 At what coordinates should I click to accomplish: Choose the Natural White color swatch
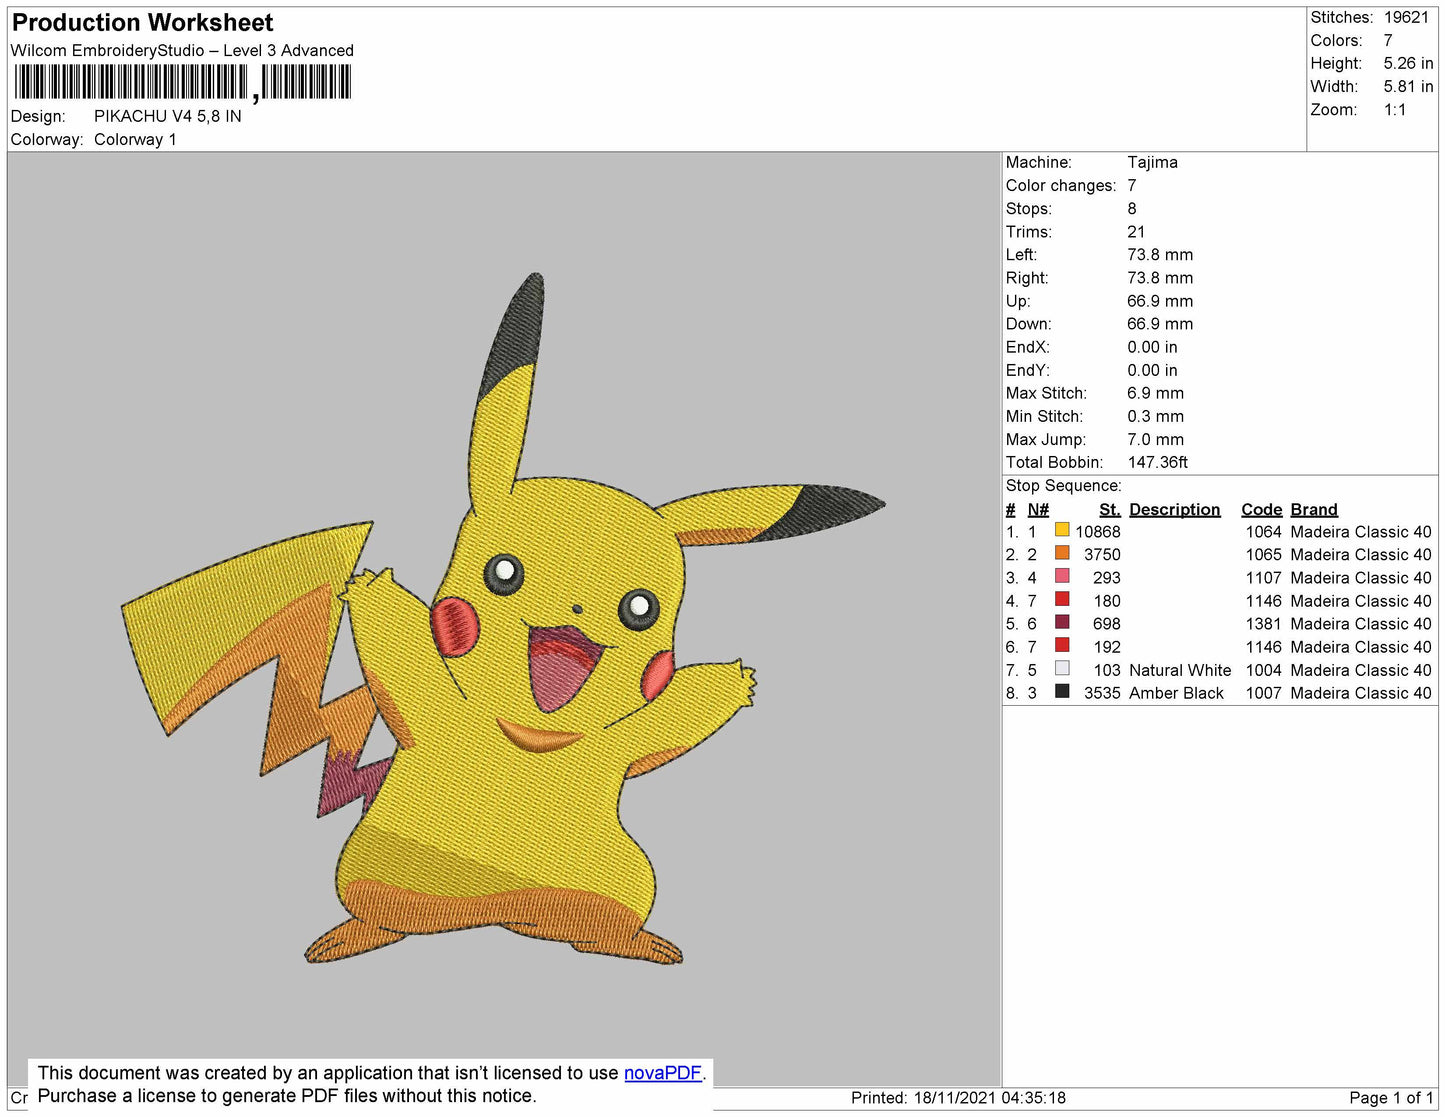(1062, 669)
